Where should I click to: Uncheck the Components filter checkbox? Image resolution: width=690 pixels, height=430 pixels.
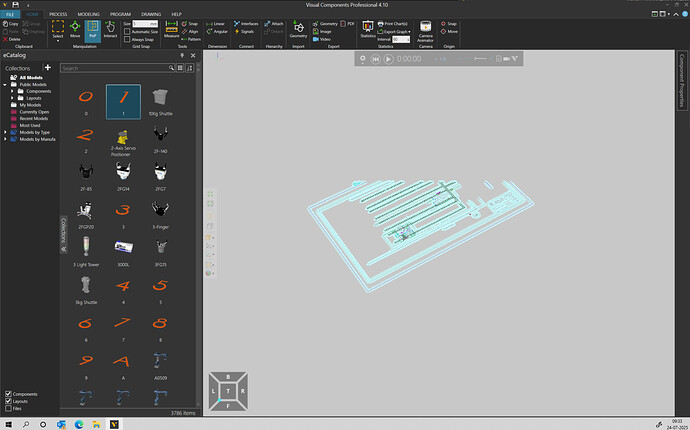(8, 394)
